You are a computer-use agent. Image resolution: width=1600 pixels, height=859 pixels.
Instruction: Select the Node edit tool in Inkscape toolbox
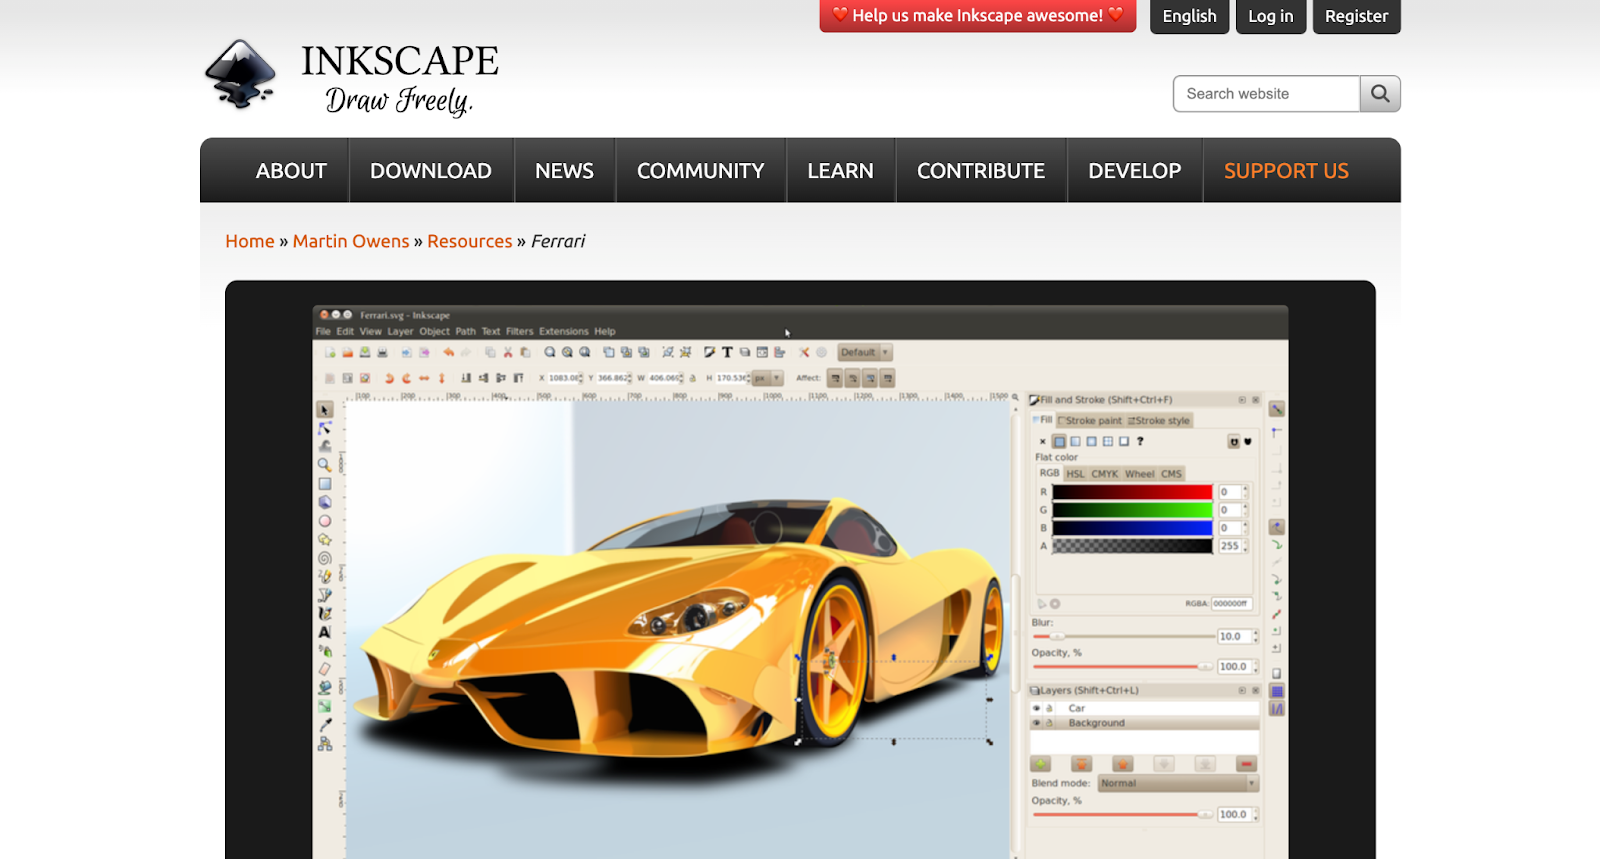point(325,428)
